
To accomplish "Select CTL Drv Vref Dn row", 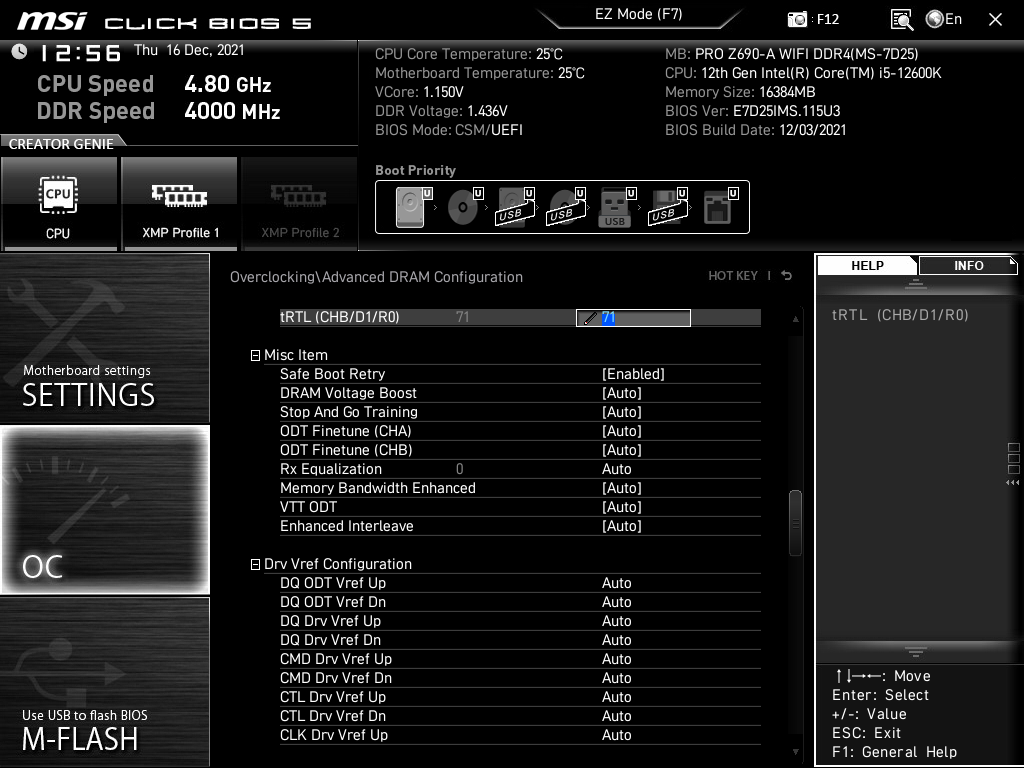I will point(520,715).
